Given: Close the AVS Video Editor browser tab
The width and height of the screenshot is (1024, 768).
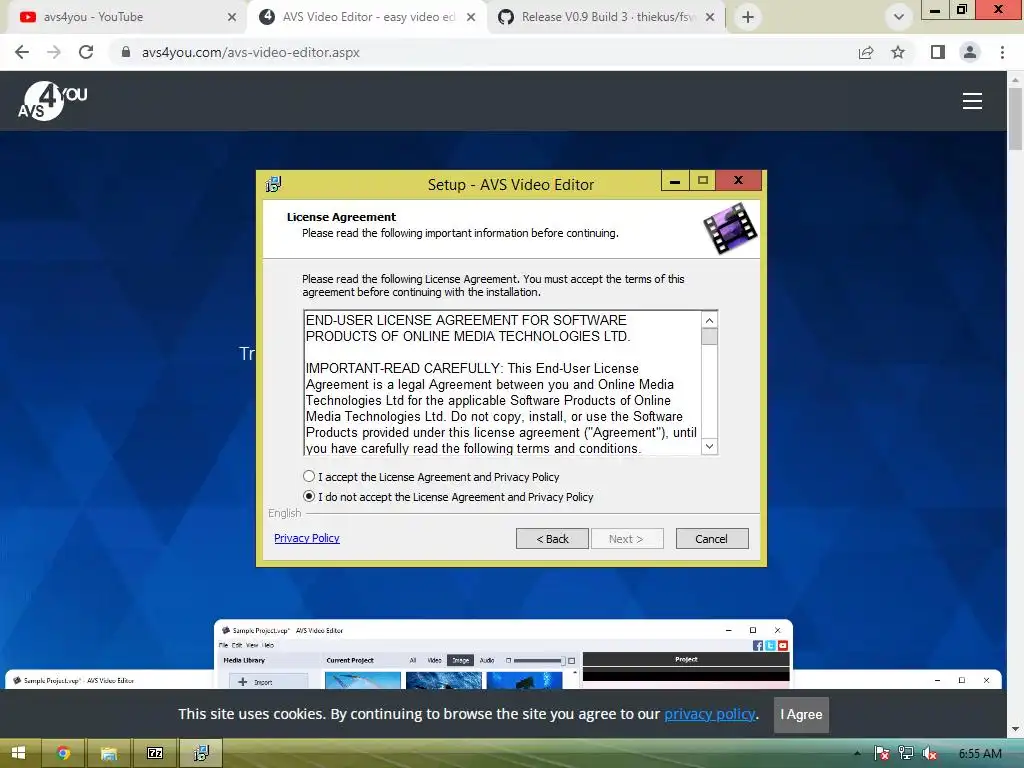Looking at the screenshot, I should pos(471,17).
